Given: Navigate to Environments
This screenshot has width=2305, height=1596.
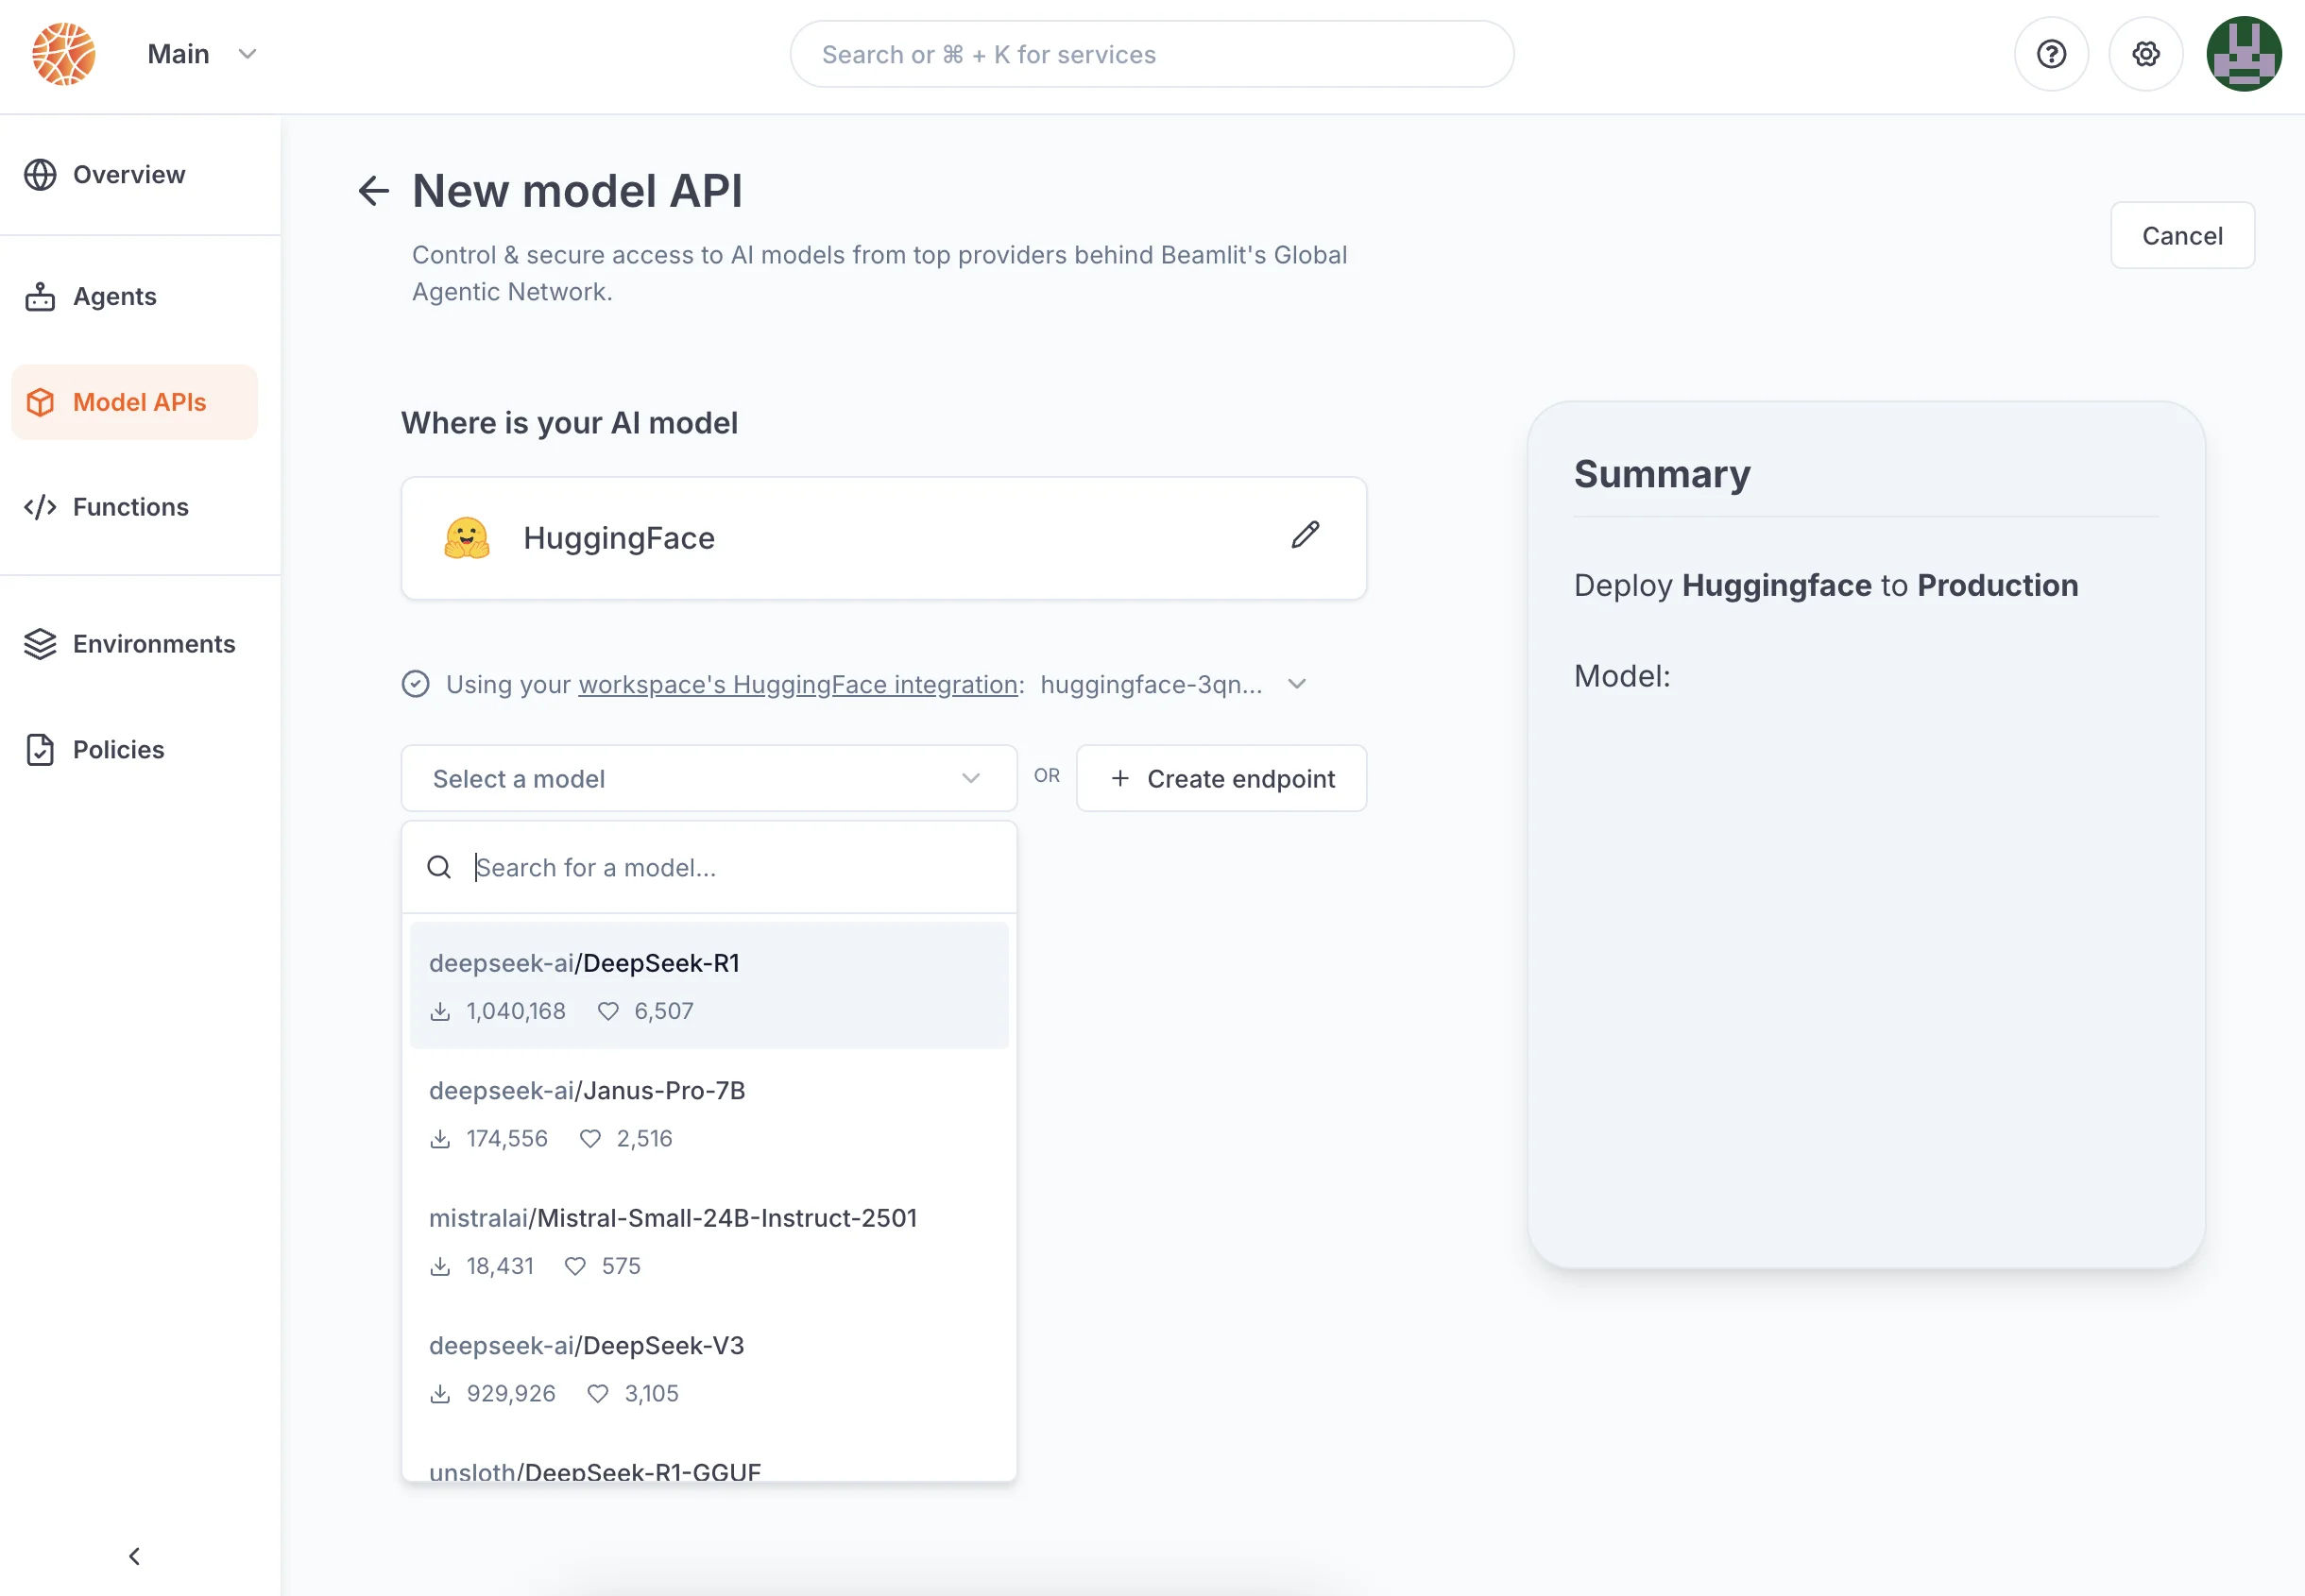Looking at the screenshot, I should point(134,644).
